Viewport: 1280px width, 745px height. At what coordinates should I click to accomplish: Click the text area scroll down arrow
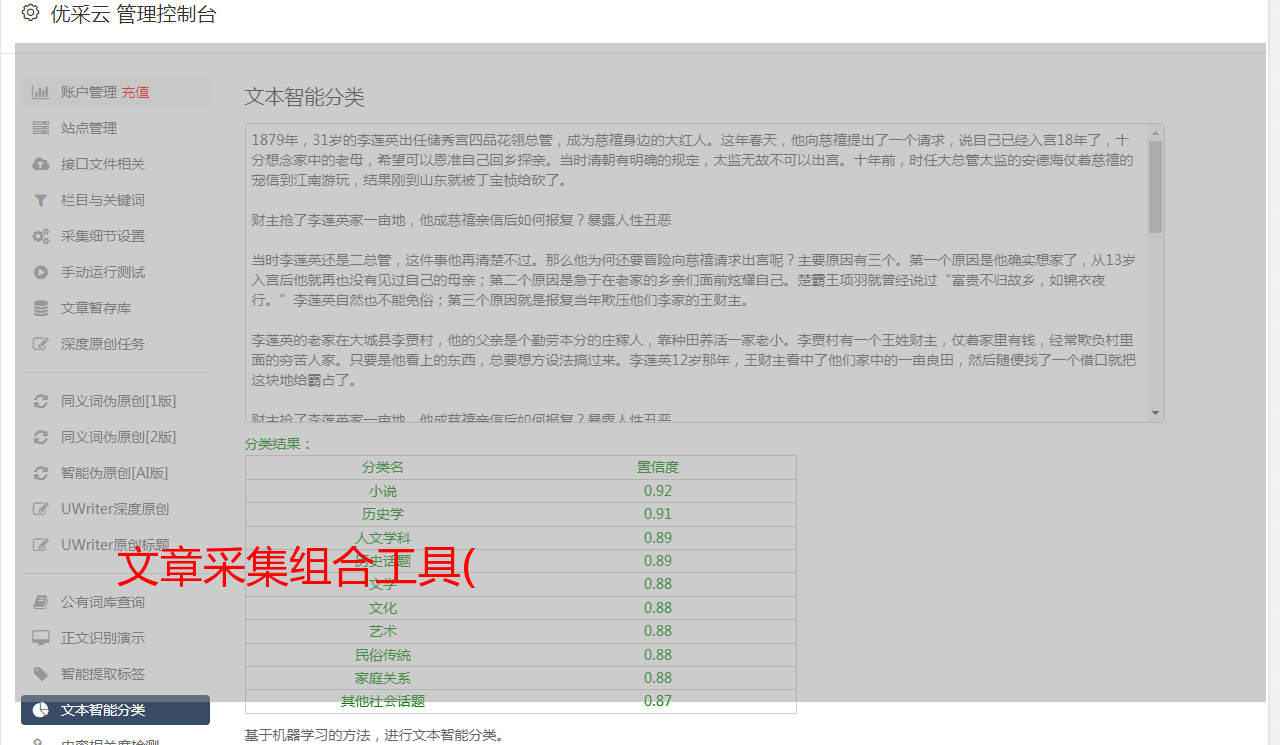[1156, 413]
